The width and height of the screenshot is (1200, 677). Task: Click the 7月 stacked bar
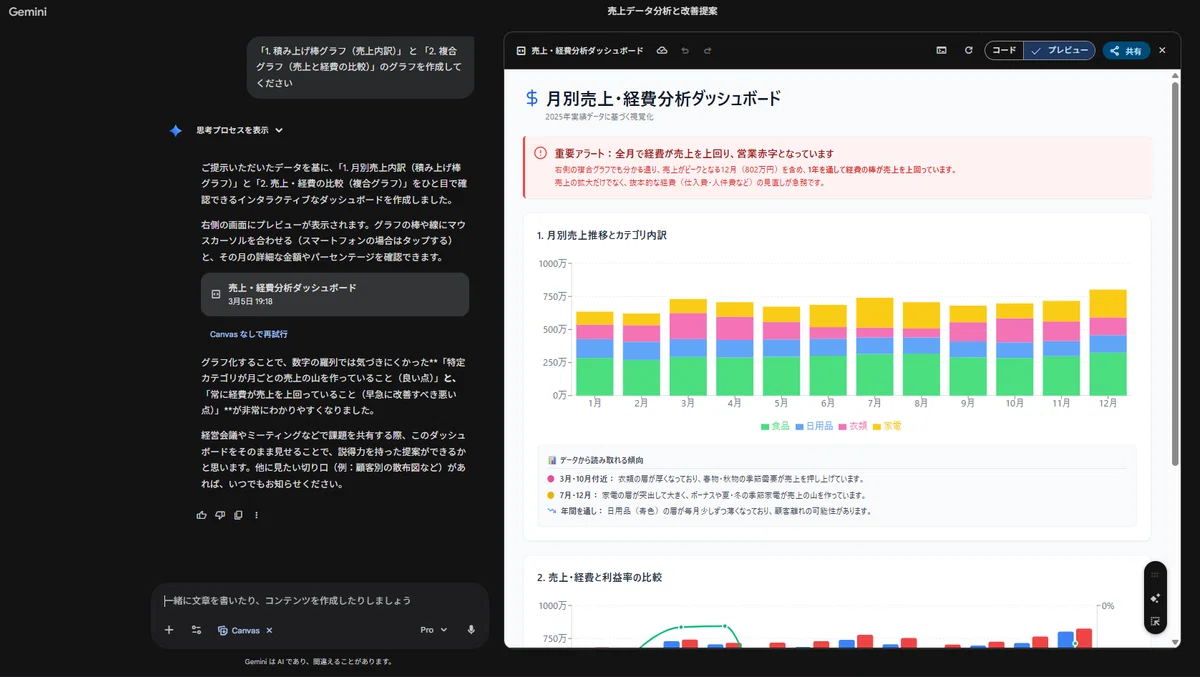pos(875,347)
